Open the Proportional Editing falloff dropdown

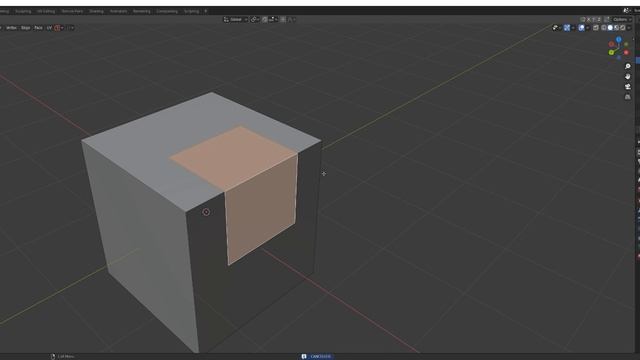pyautogui.click(x=292, y=20)
